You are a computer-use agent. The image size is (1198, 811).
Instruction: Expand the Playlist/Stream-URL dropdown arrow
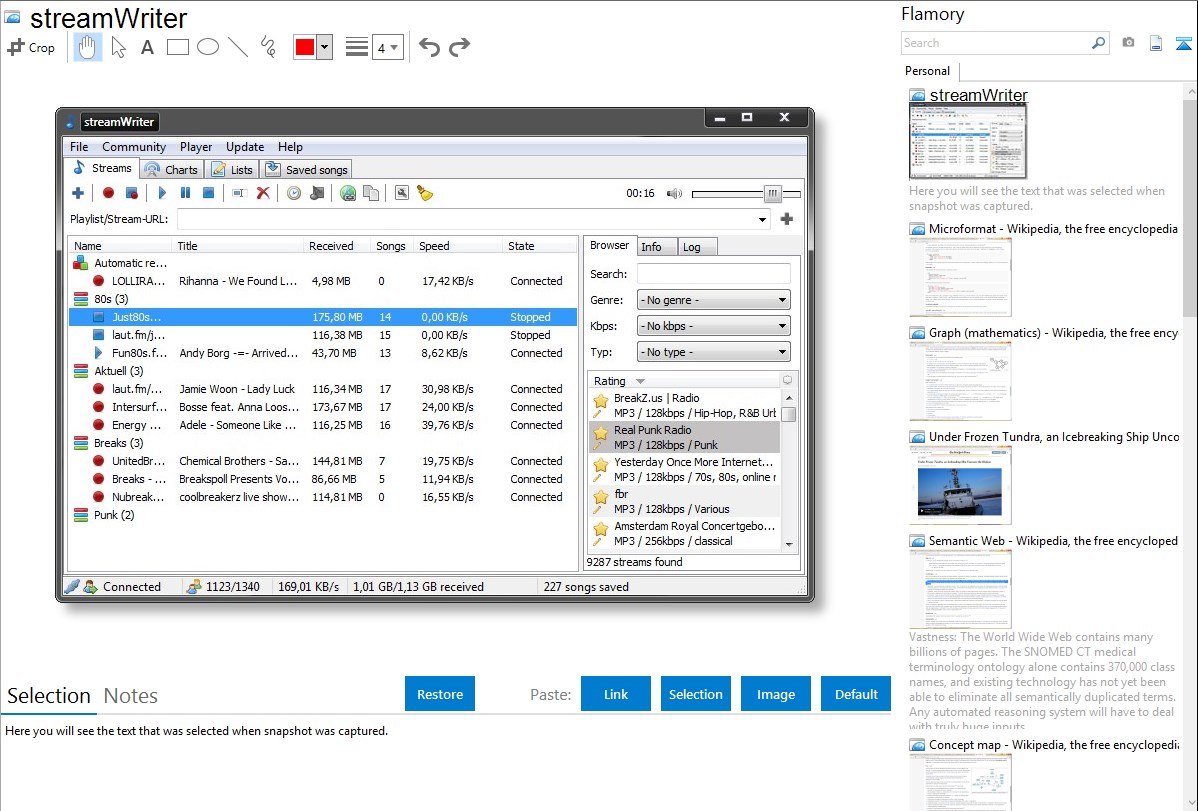pyautogui.click(x=762, y=219)
